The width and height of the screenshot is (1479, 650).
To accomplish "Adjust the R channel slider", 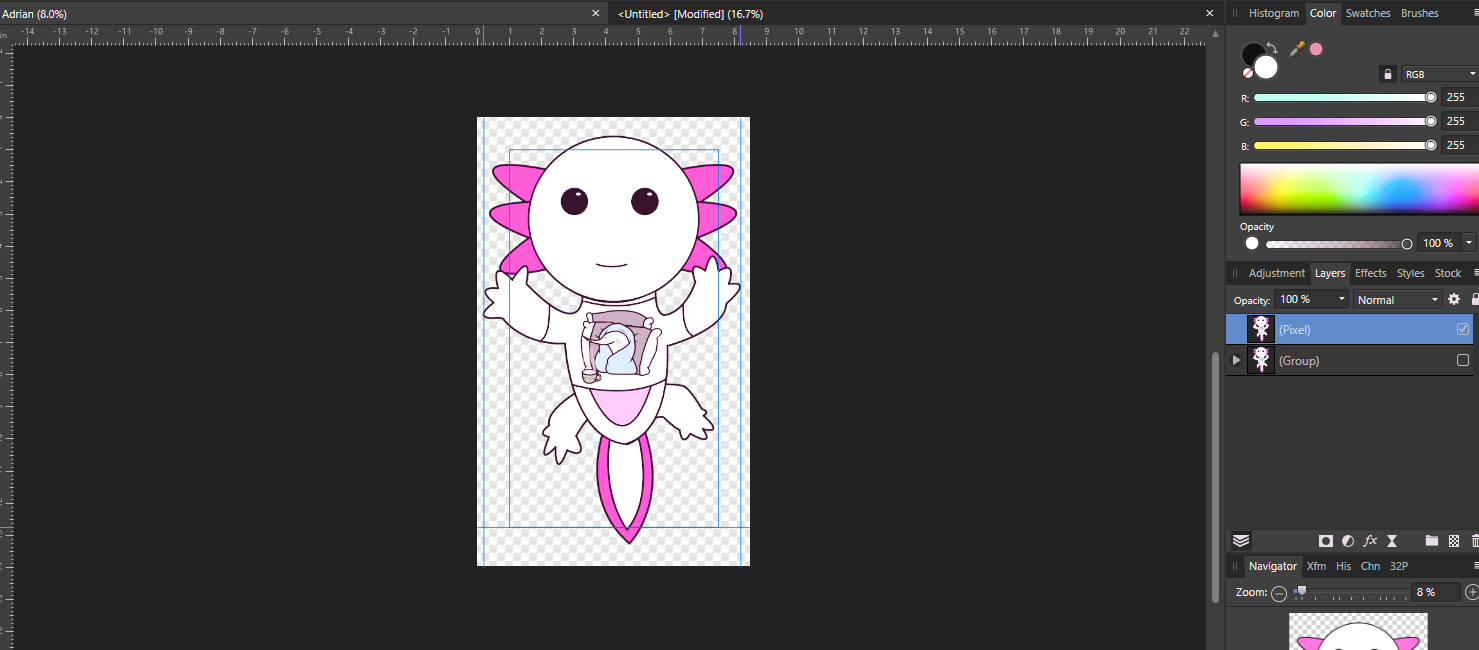I will click(1344, 97).
